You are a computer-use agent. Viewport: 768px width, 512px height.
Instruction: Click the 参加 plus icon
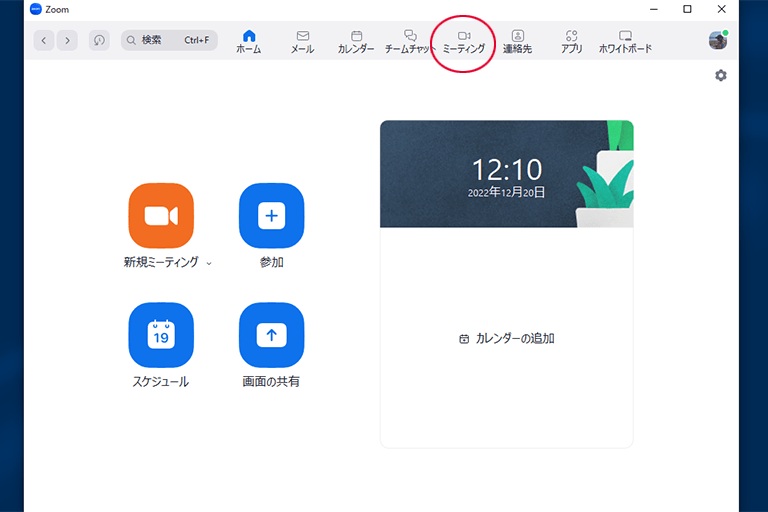coord(271,216)
